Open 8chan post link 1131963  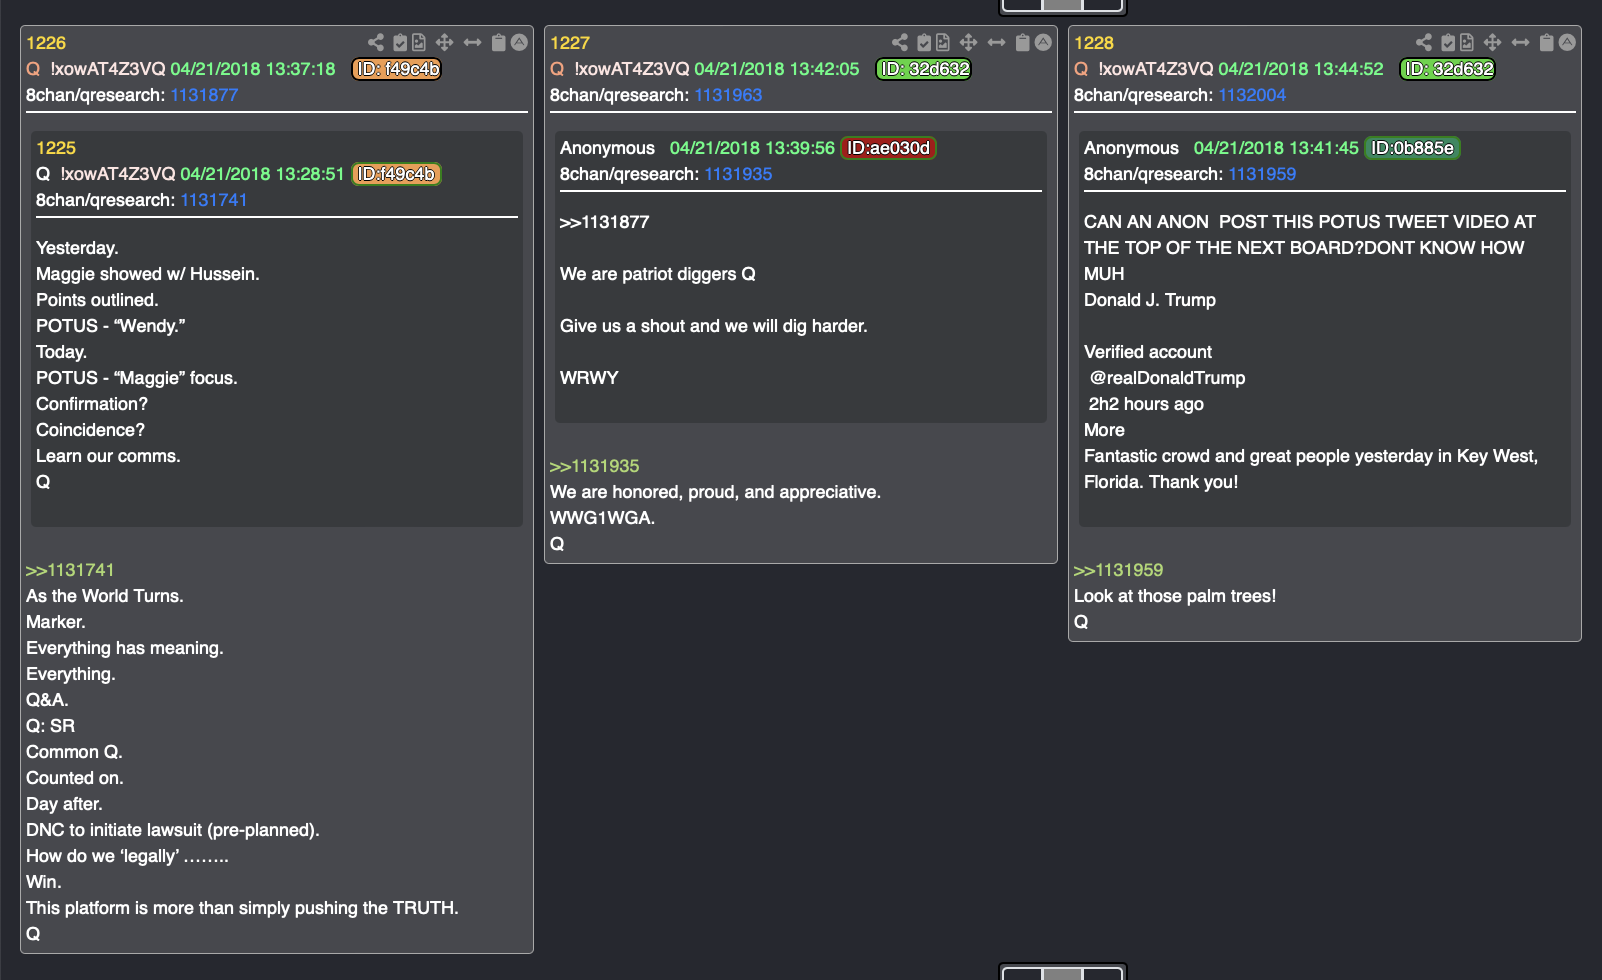(x=728, y=95)
